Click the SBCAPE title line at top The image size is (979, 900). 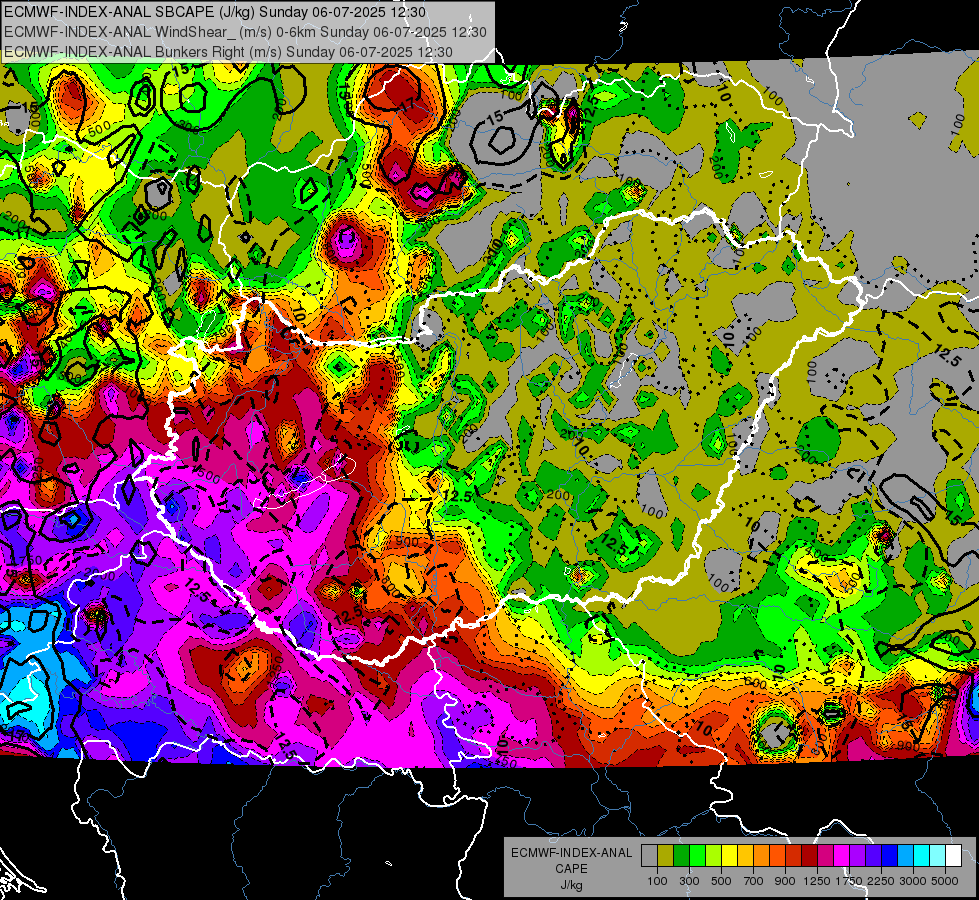pyautogui.click(x=215, y=12)
